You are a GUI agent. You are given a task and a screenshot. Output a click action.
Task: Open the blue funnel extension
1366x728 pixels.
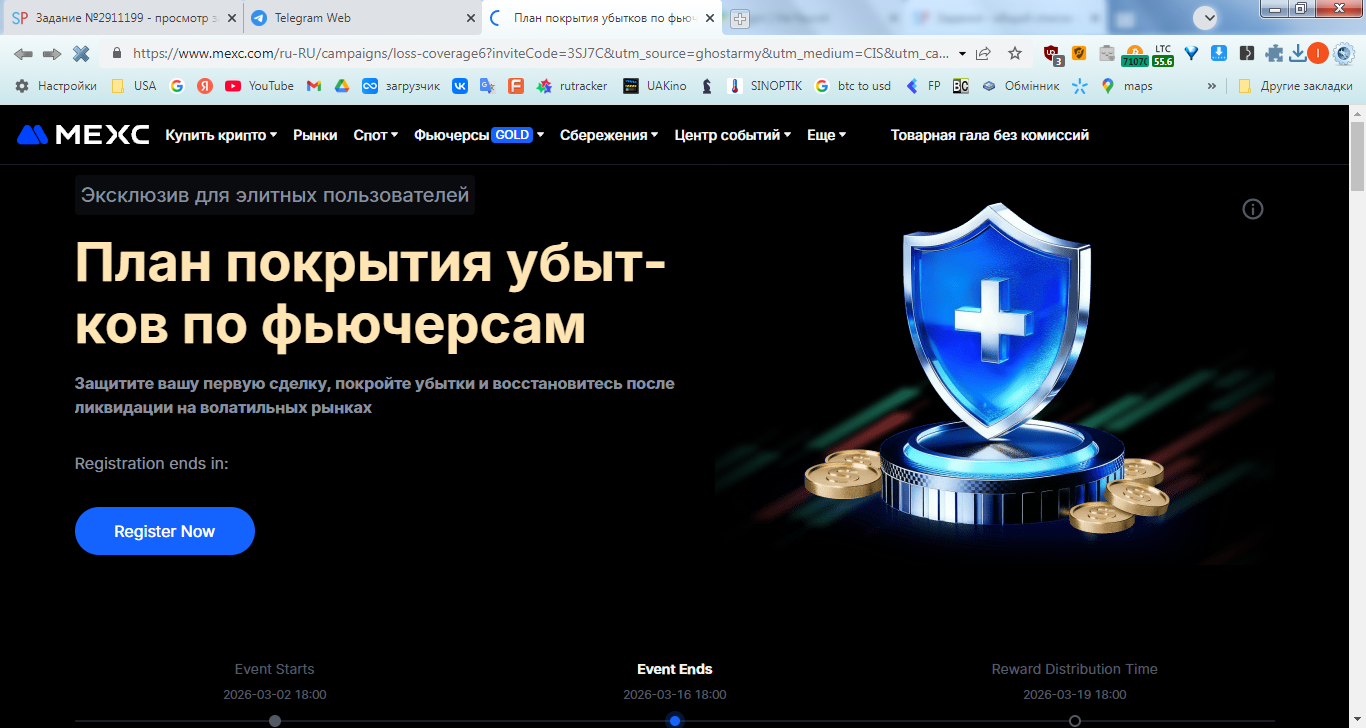tap(1191, 54)
